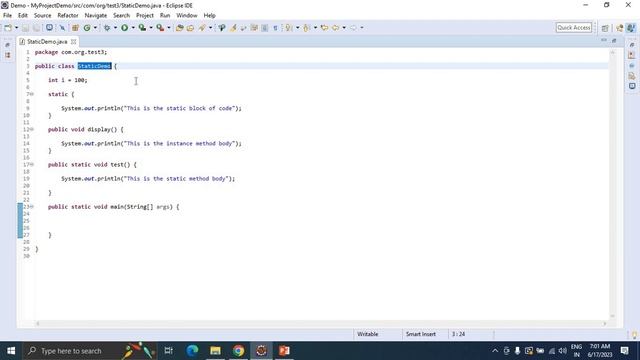The image size is (640, 360).
Task: Open PowerPoint from the taskbar
Action: [284, 351]
